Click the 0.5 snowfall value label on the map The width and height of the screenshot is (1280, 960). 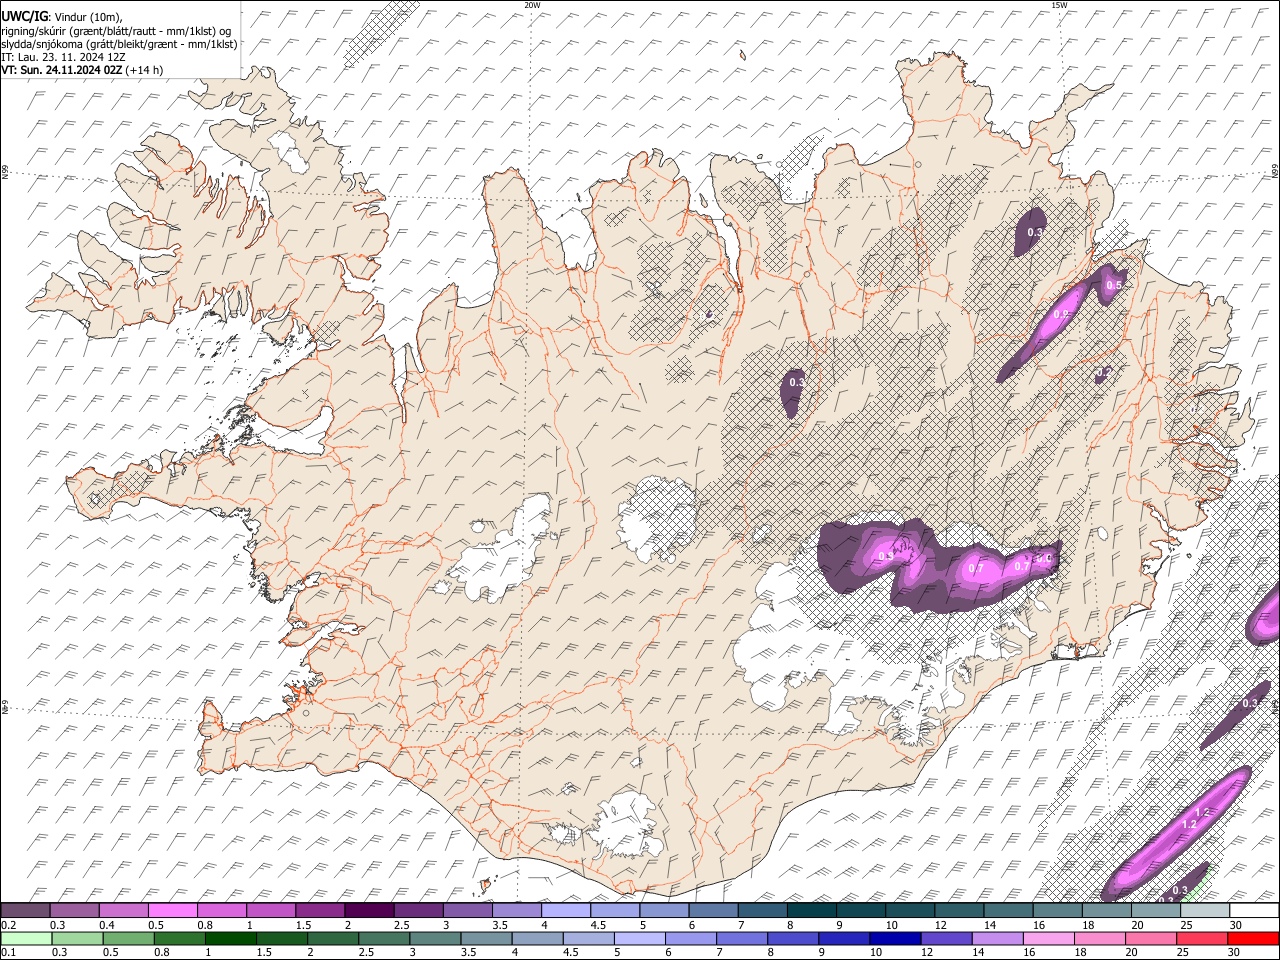tap(1114, 285)
